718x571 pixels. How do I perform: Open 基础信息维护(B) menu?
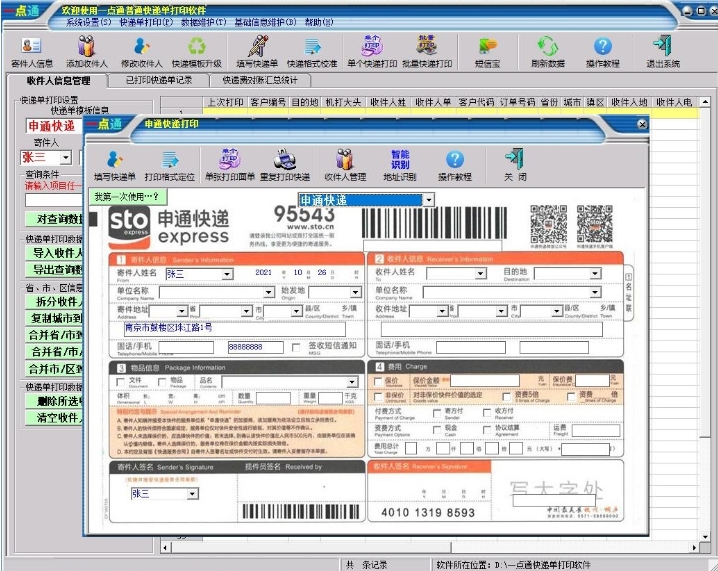[x=266, y=22]
